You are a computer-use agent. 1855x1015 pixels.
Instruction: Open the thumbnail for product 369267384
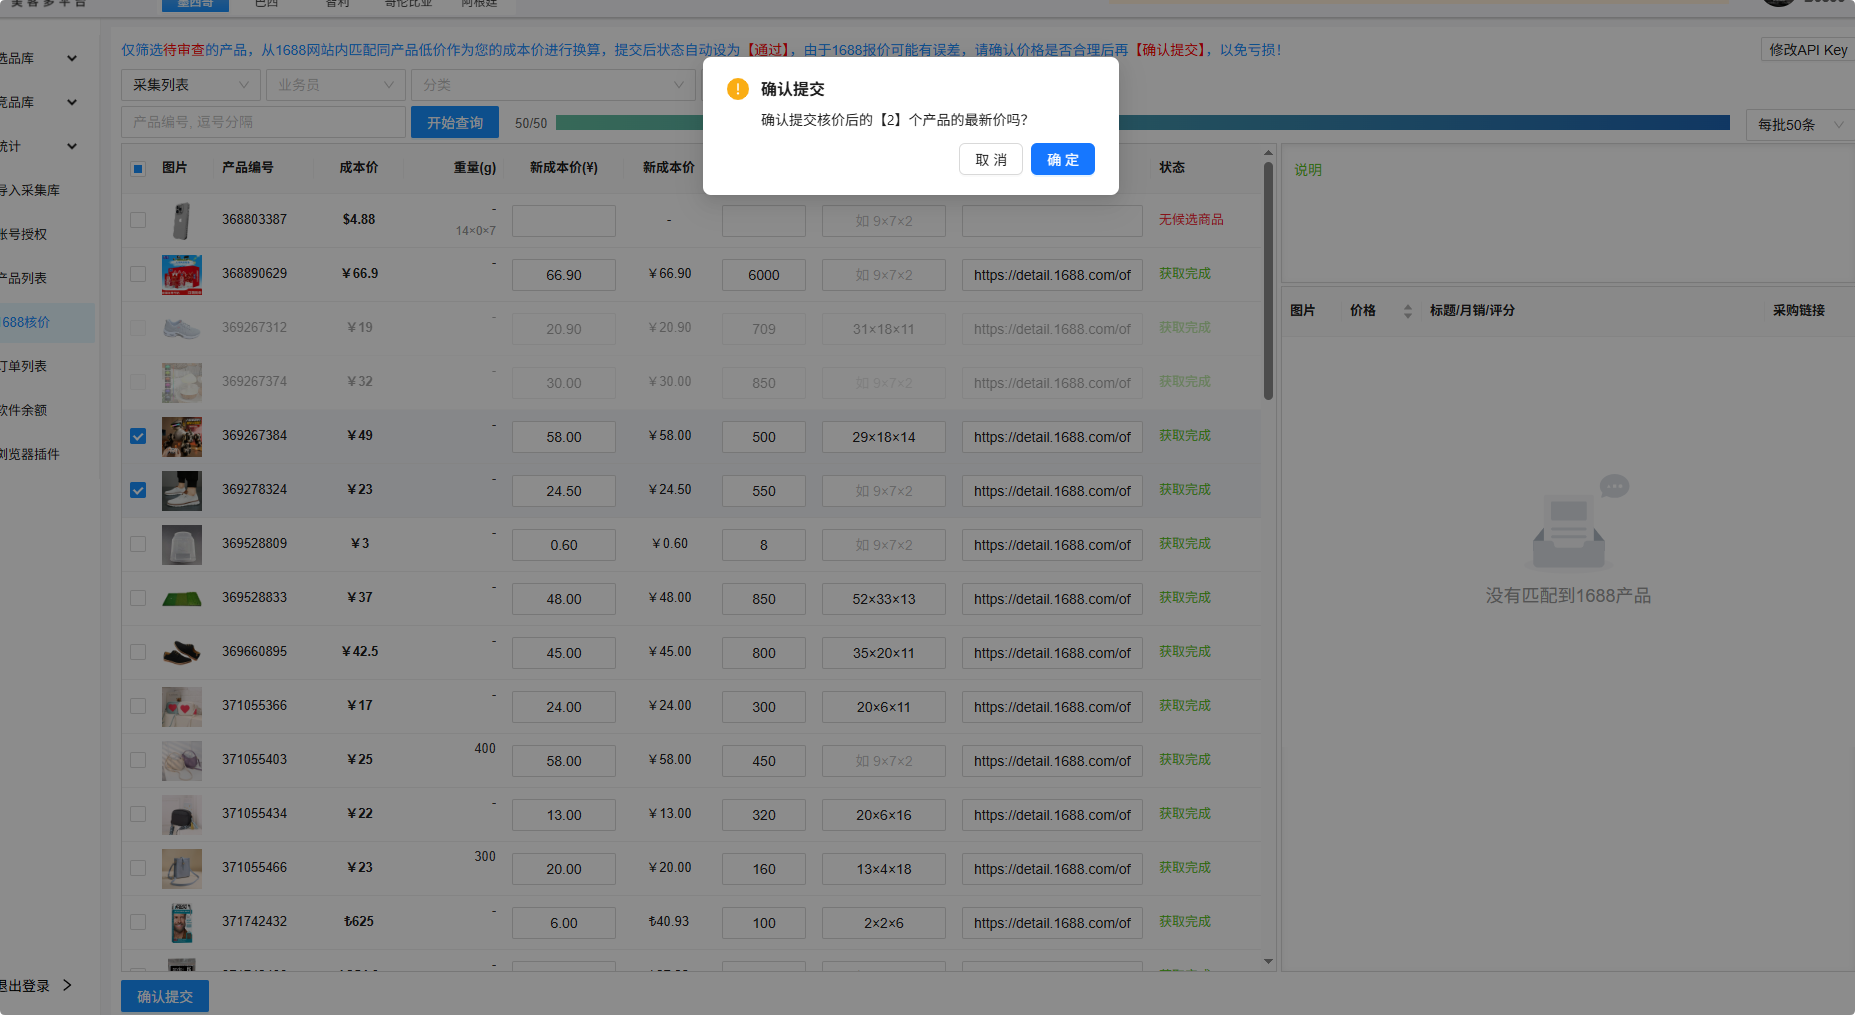point(182,437)
